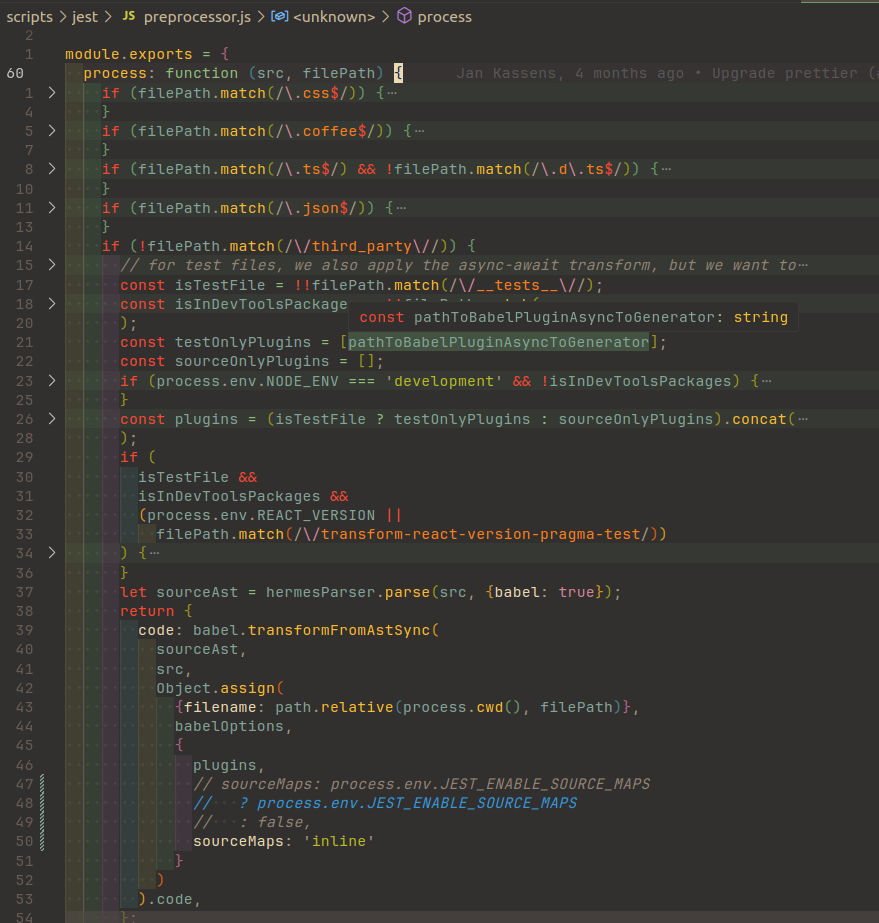
Task: Expand the isInDevToolsPackage line fold arrow
Action: (x=52, y=303)
